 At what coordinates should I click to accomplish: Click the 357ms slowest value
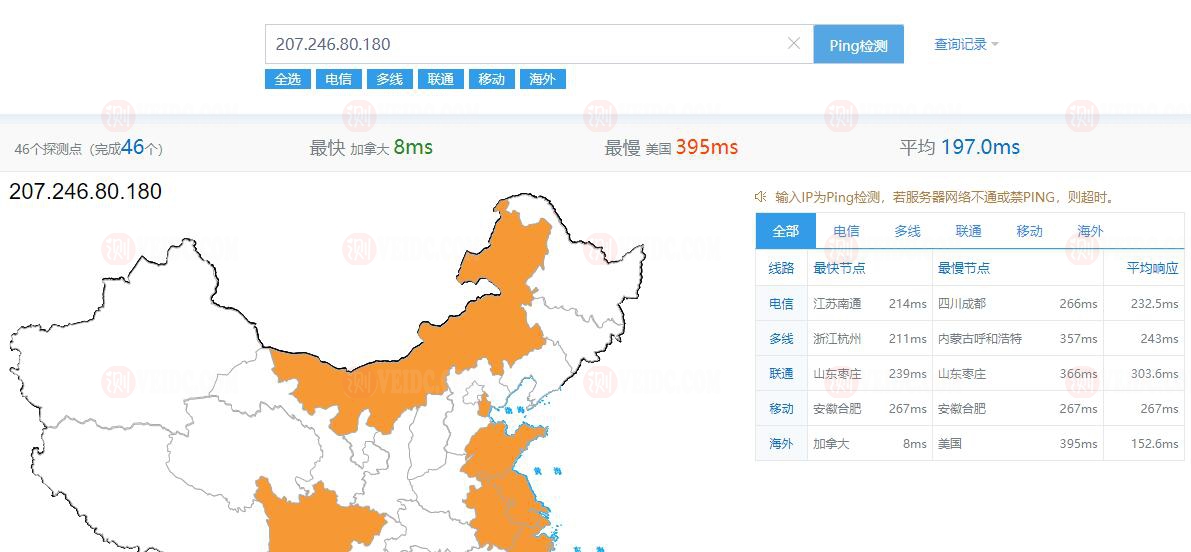pos(1079,339)
